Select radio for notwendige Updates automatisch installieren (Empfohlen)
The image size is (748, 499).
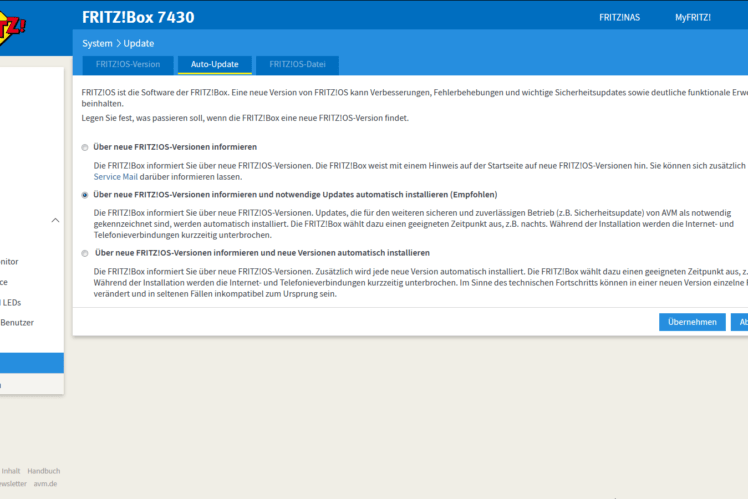(x=85, y=195)
